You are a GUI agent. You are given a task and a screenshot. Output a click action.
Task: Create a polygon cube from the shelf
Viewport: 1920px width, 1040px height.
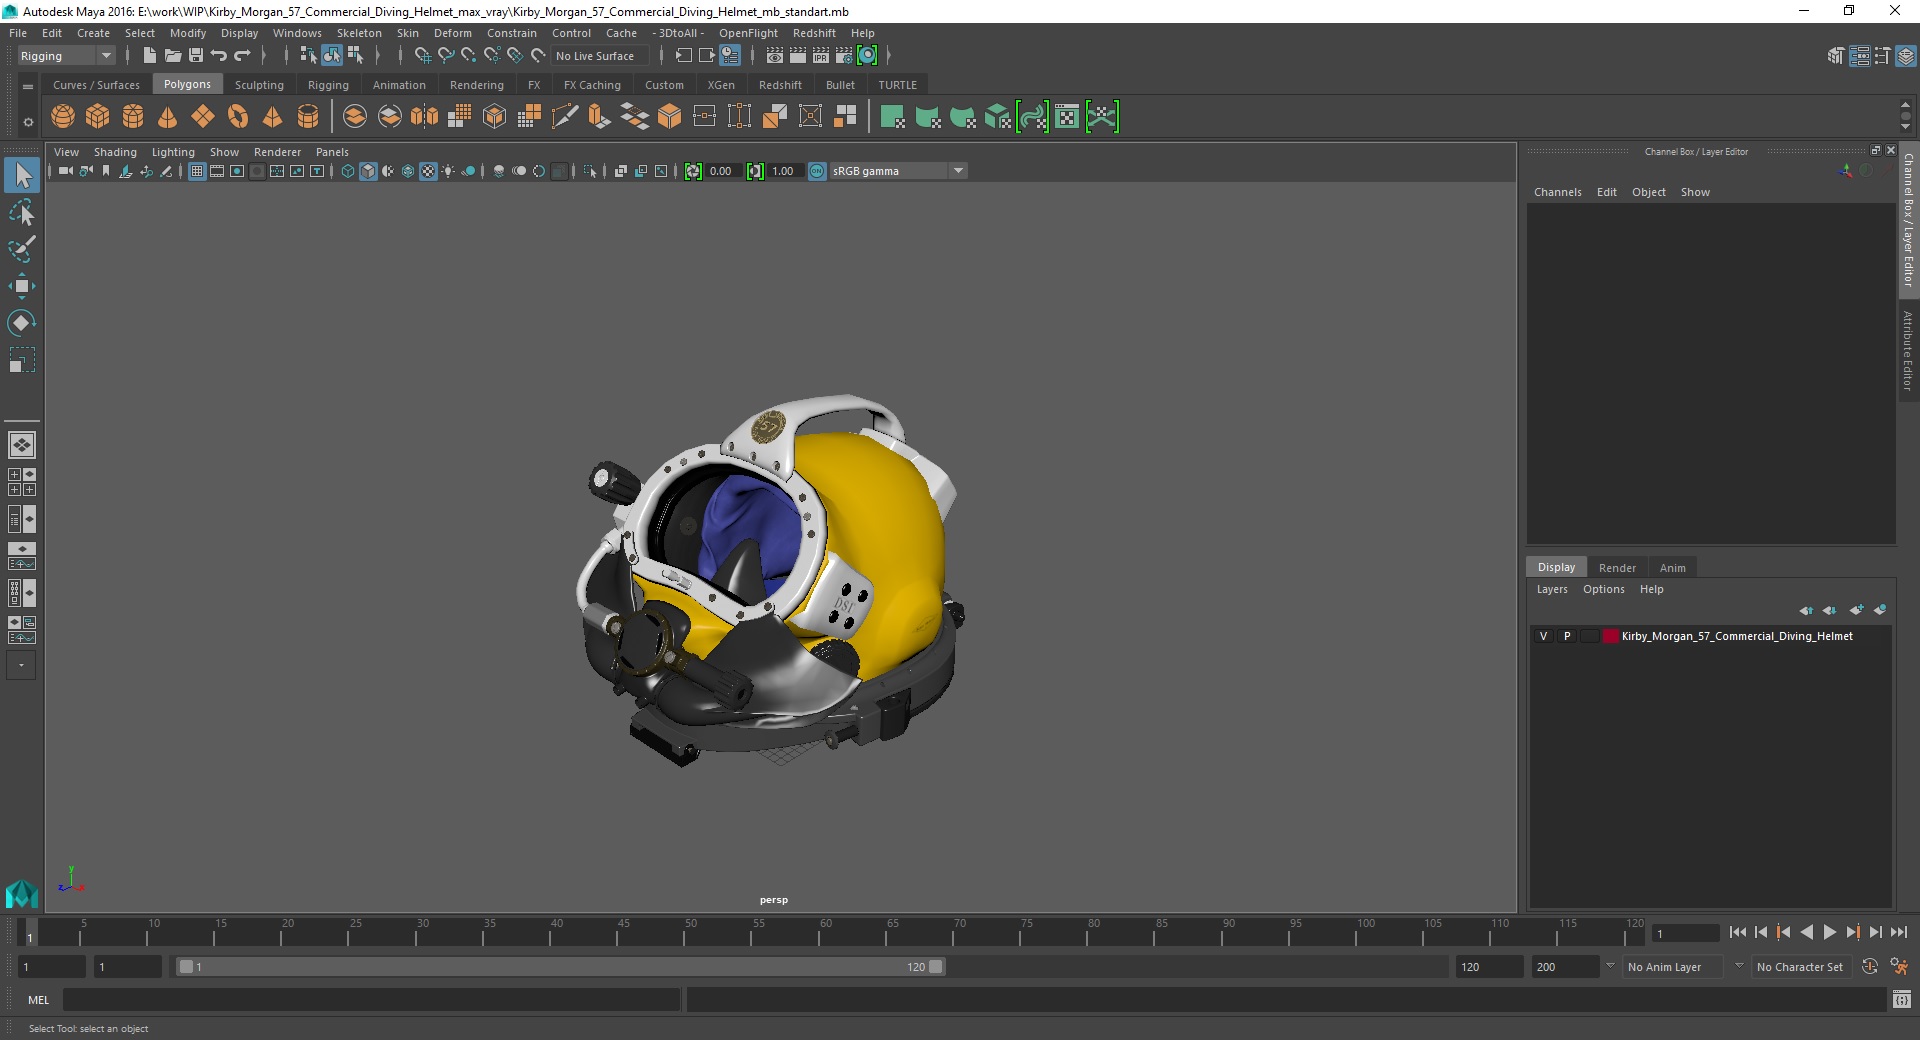click(x=98, y=117)
